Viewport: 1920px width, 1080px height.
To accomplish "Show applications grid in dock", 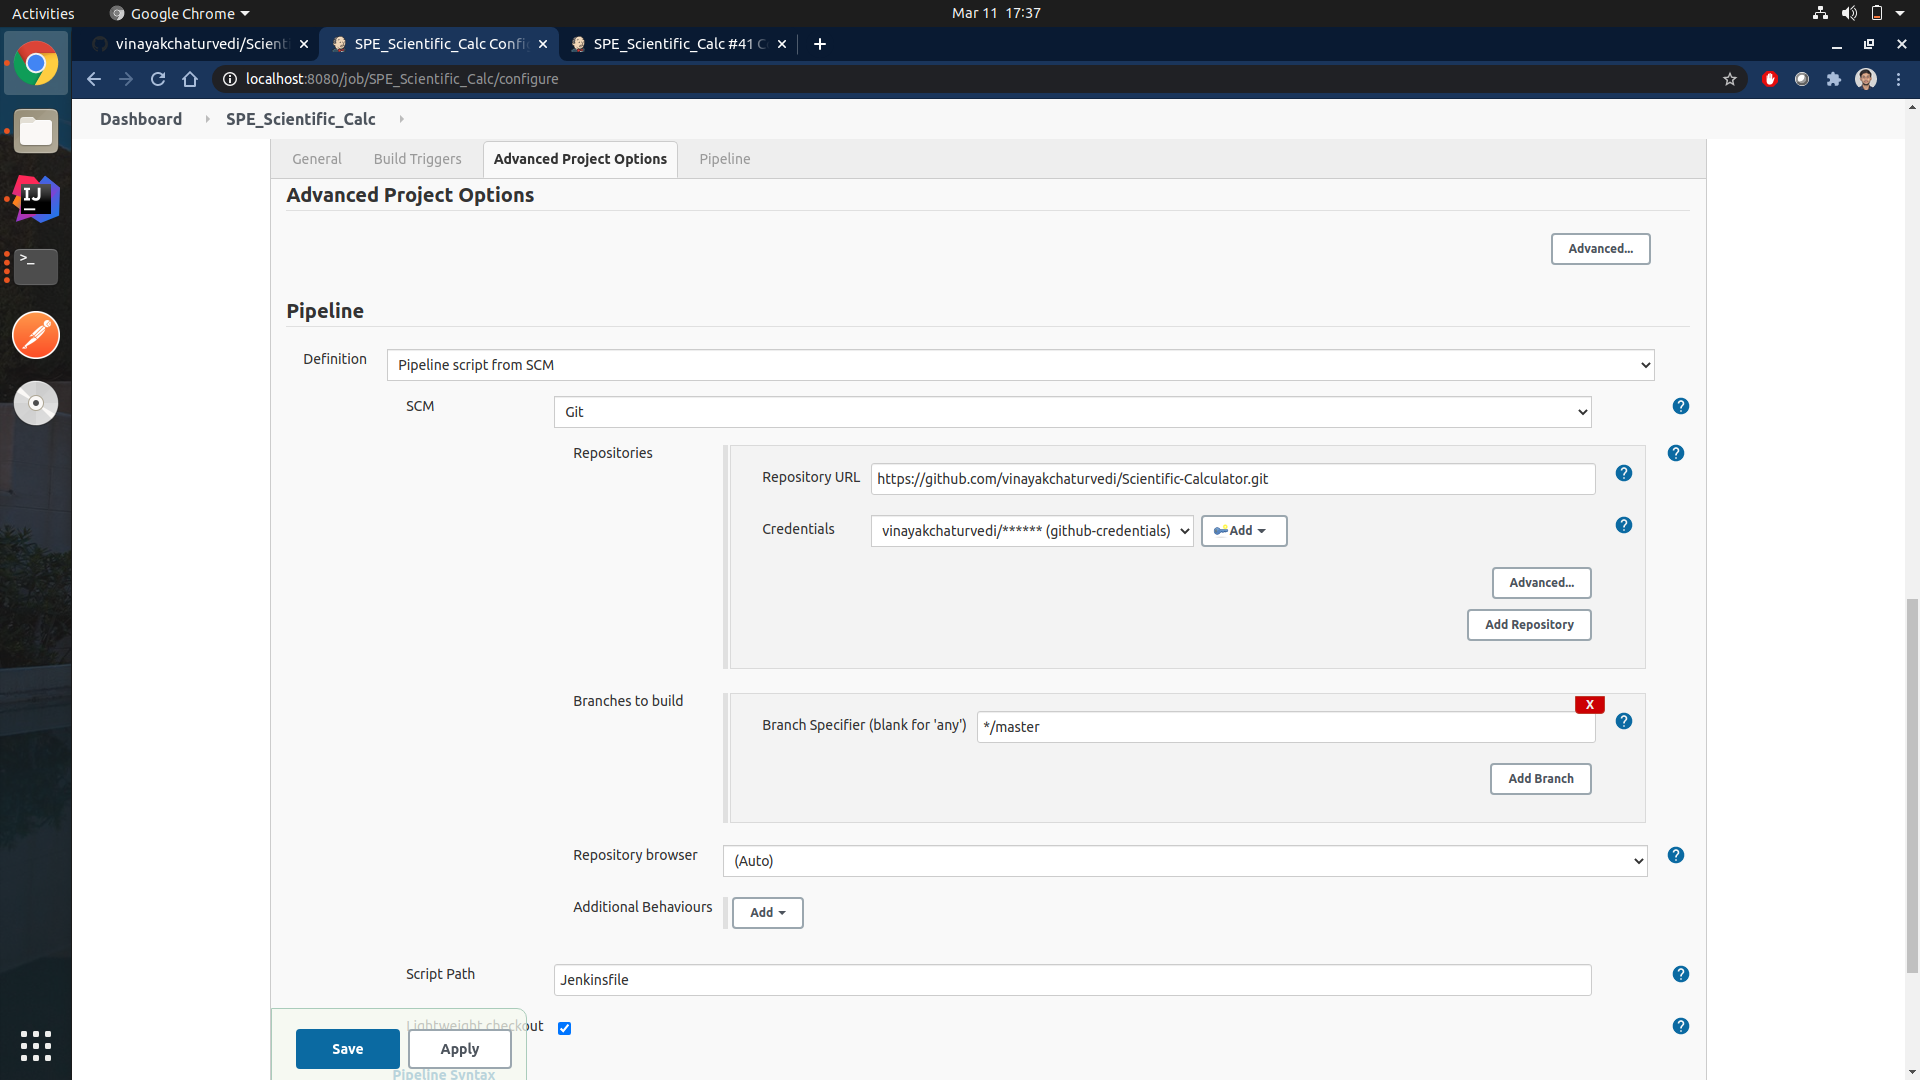I will click(36, 1046).
